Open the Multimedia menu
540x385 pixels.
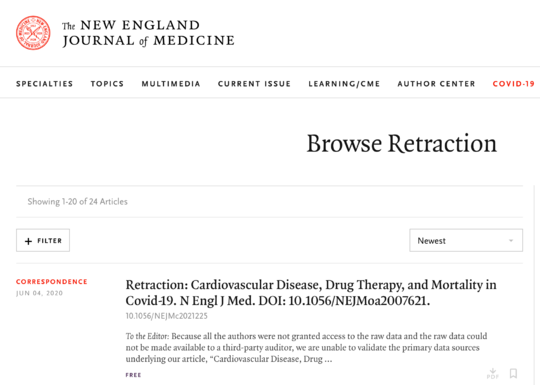click(171, 84)
